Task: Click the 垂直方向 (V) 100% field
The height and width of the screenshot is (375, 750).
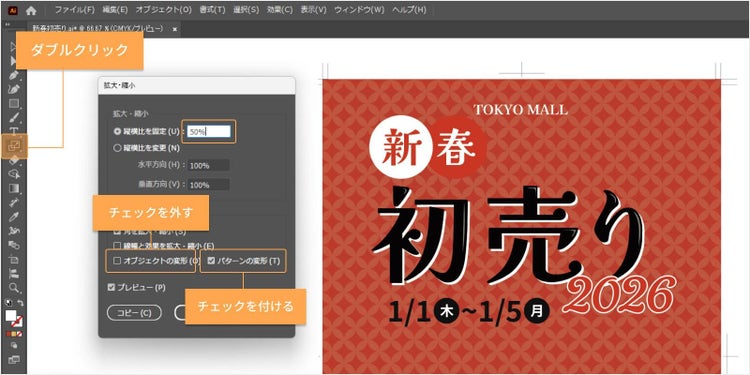Action: point(209,185)
